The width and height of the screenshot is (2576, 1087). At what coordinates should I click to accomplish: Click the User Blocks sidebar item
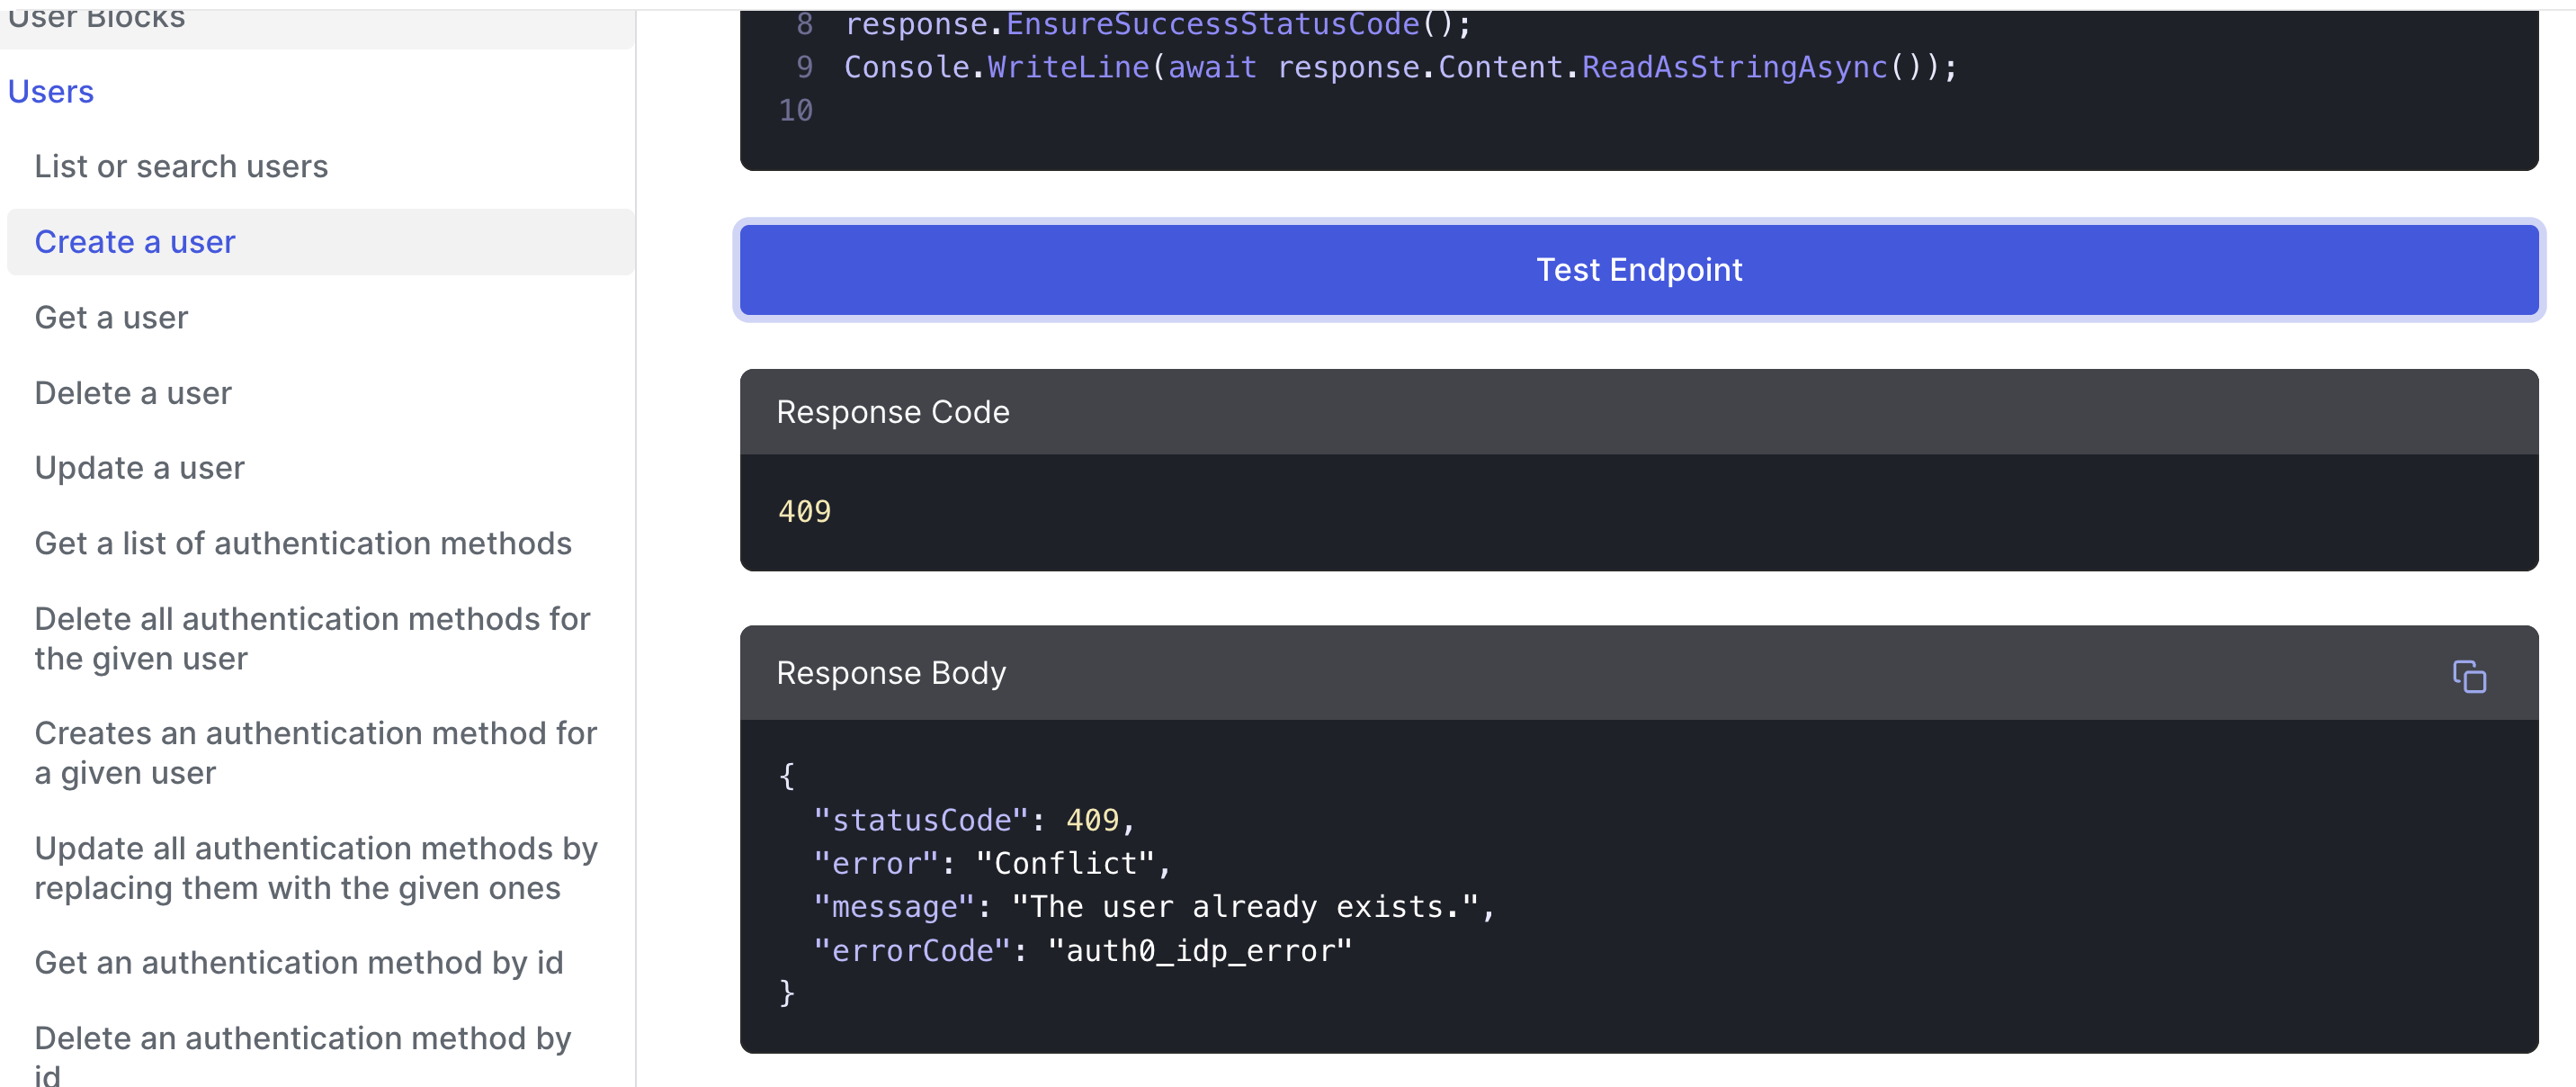97,20
